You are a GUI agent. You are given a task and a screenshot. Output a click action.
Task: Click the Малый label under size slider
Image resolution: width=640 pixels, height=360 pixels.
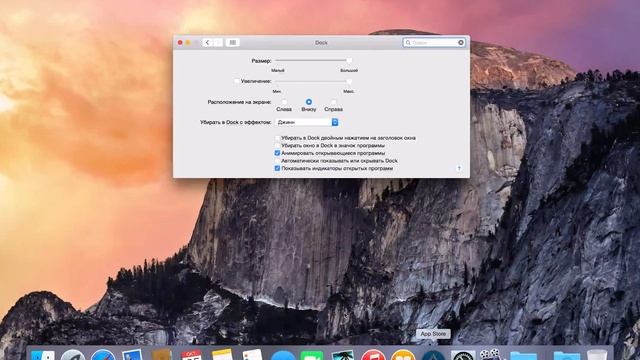278,71
